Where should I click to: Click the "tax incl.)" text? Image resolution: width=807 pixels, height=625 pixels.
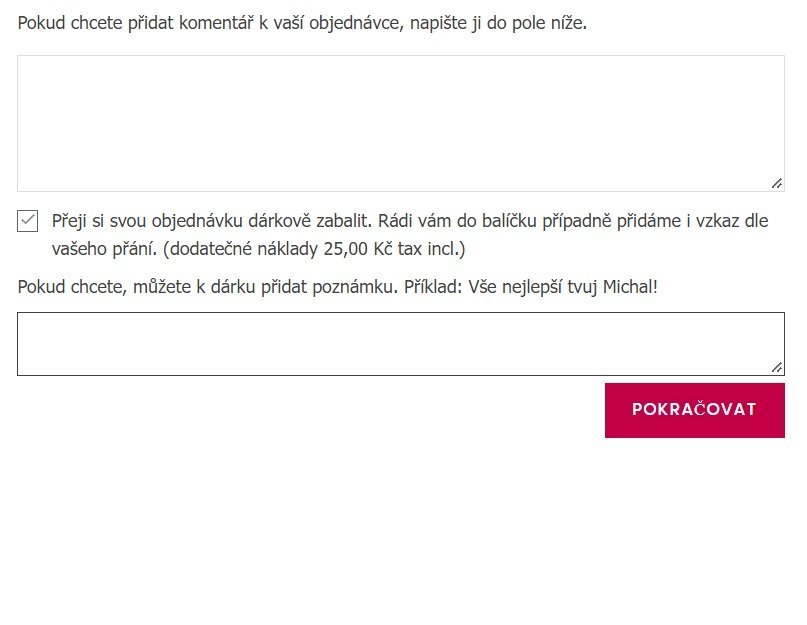427,249
